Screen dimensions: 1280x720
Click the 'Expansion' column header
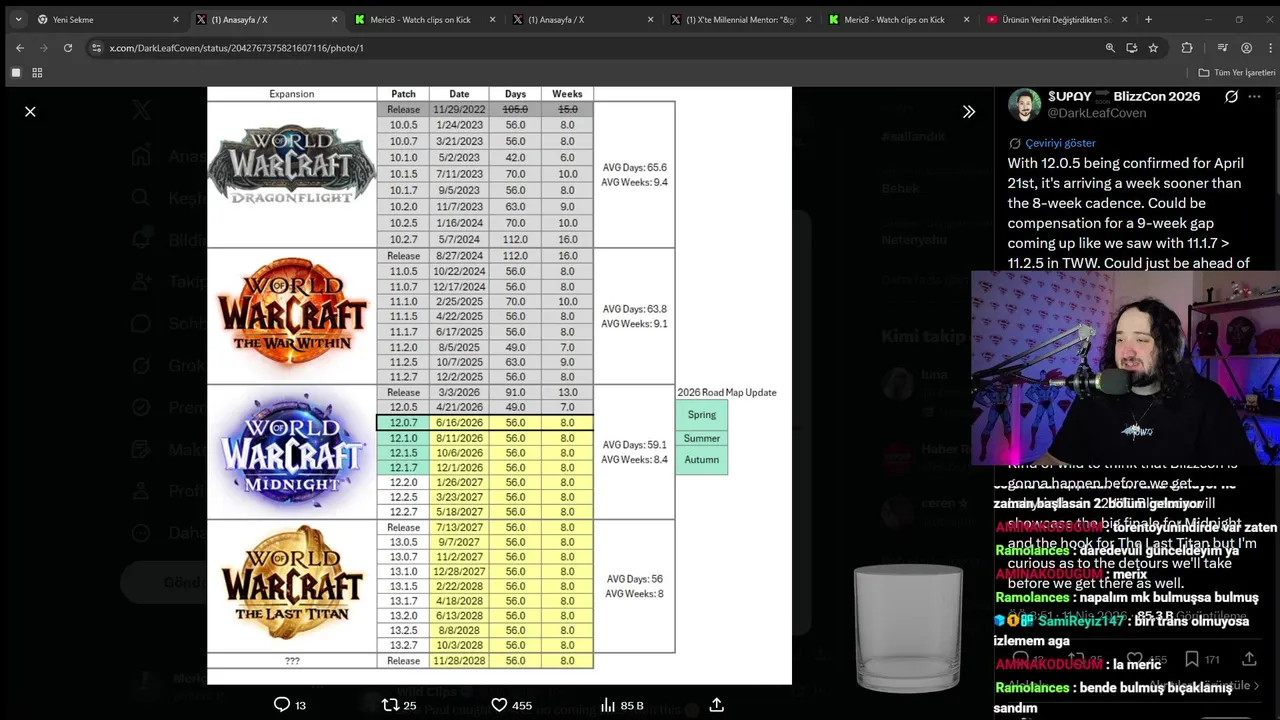point(291,94)
